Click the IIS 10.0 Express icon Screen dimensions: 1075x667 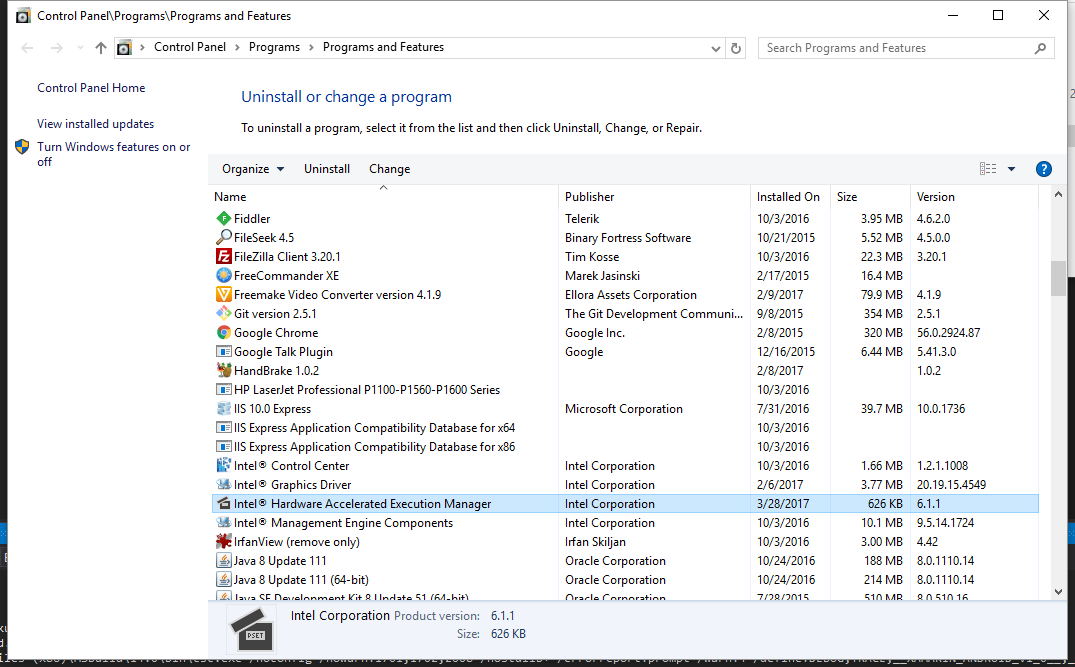(x=224, y=409)
